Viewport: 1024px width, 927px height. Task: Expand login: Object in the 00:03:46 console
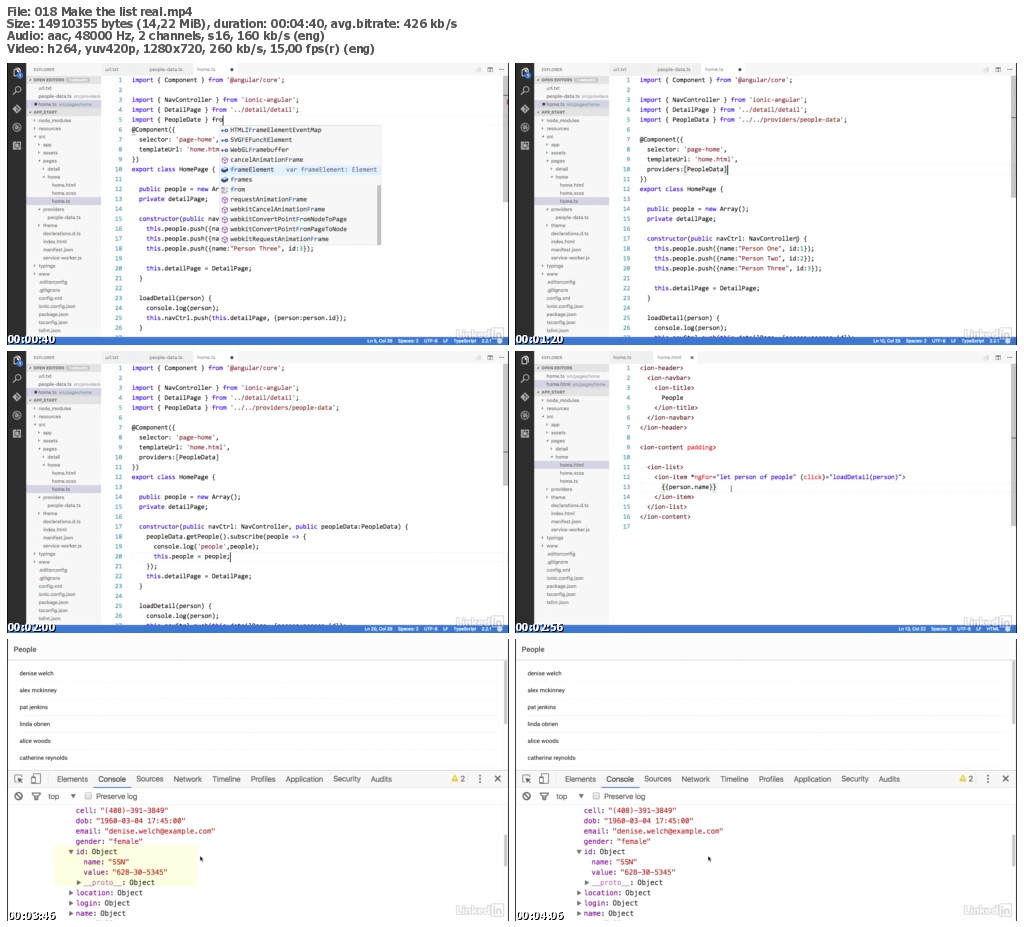(x=71, y=903)
